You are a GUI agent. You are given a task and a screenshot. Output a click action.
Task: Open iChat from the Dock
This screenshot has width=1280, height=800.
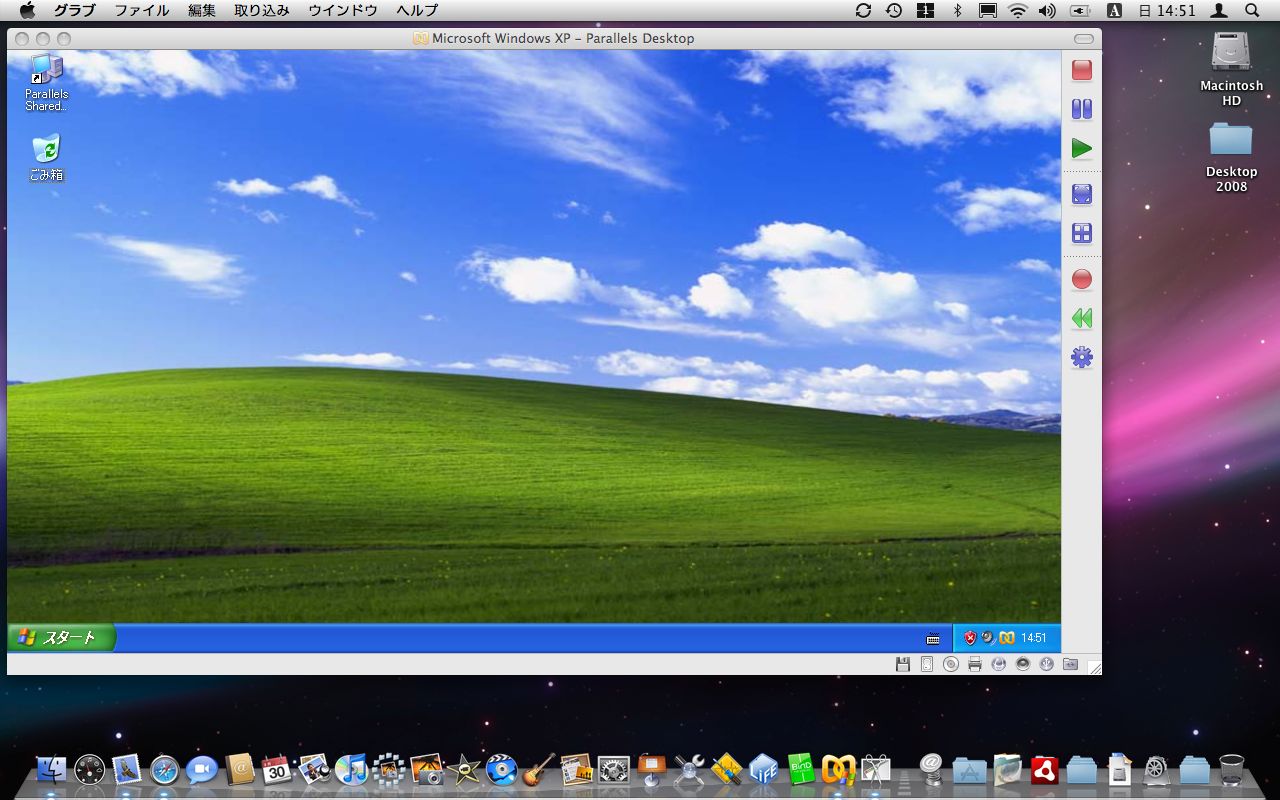pyautogui.click(x=201, y=769)
